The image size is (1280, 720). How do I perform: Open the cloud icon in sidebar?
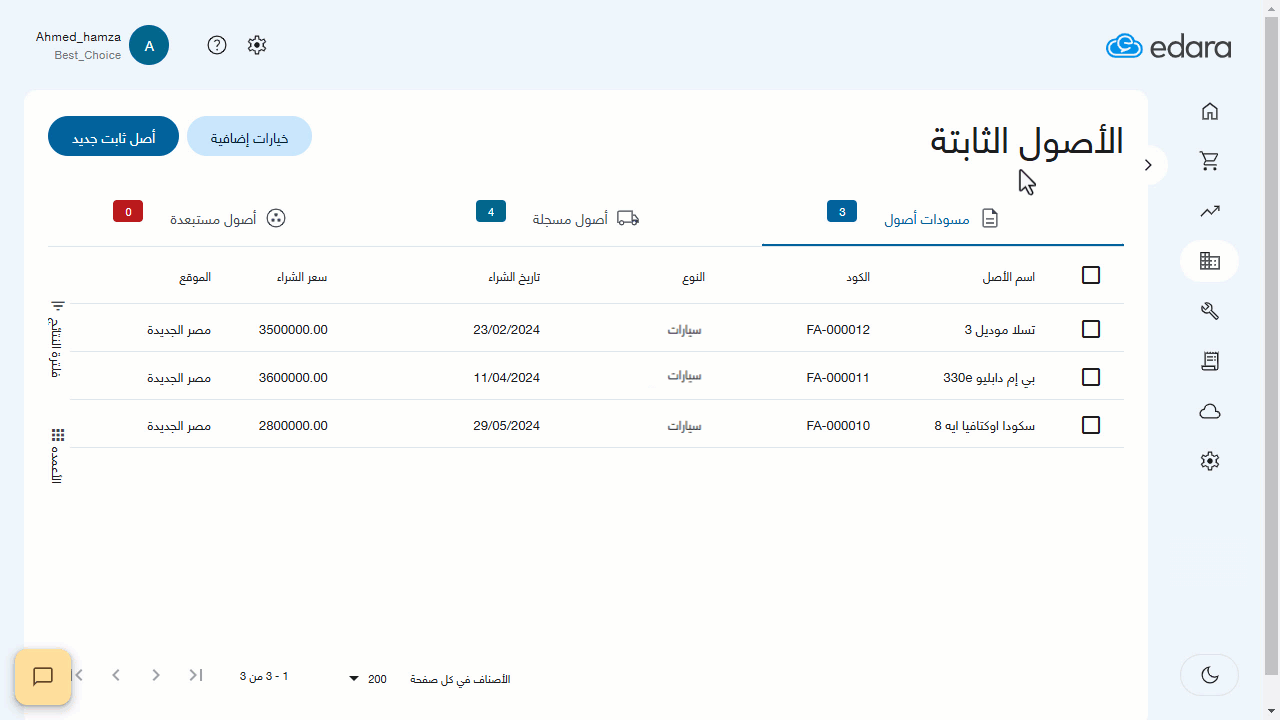1209,411
